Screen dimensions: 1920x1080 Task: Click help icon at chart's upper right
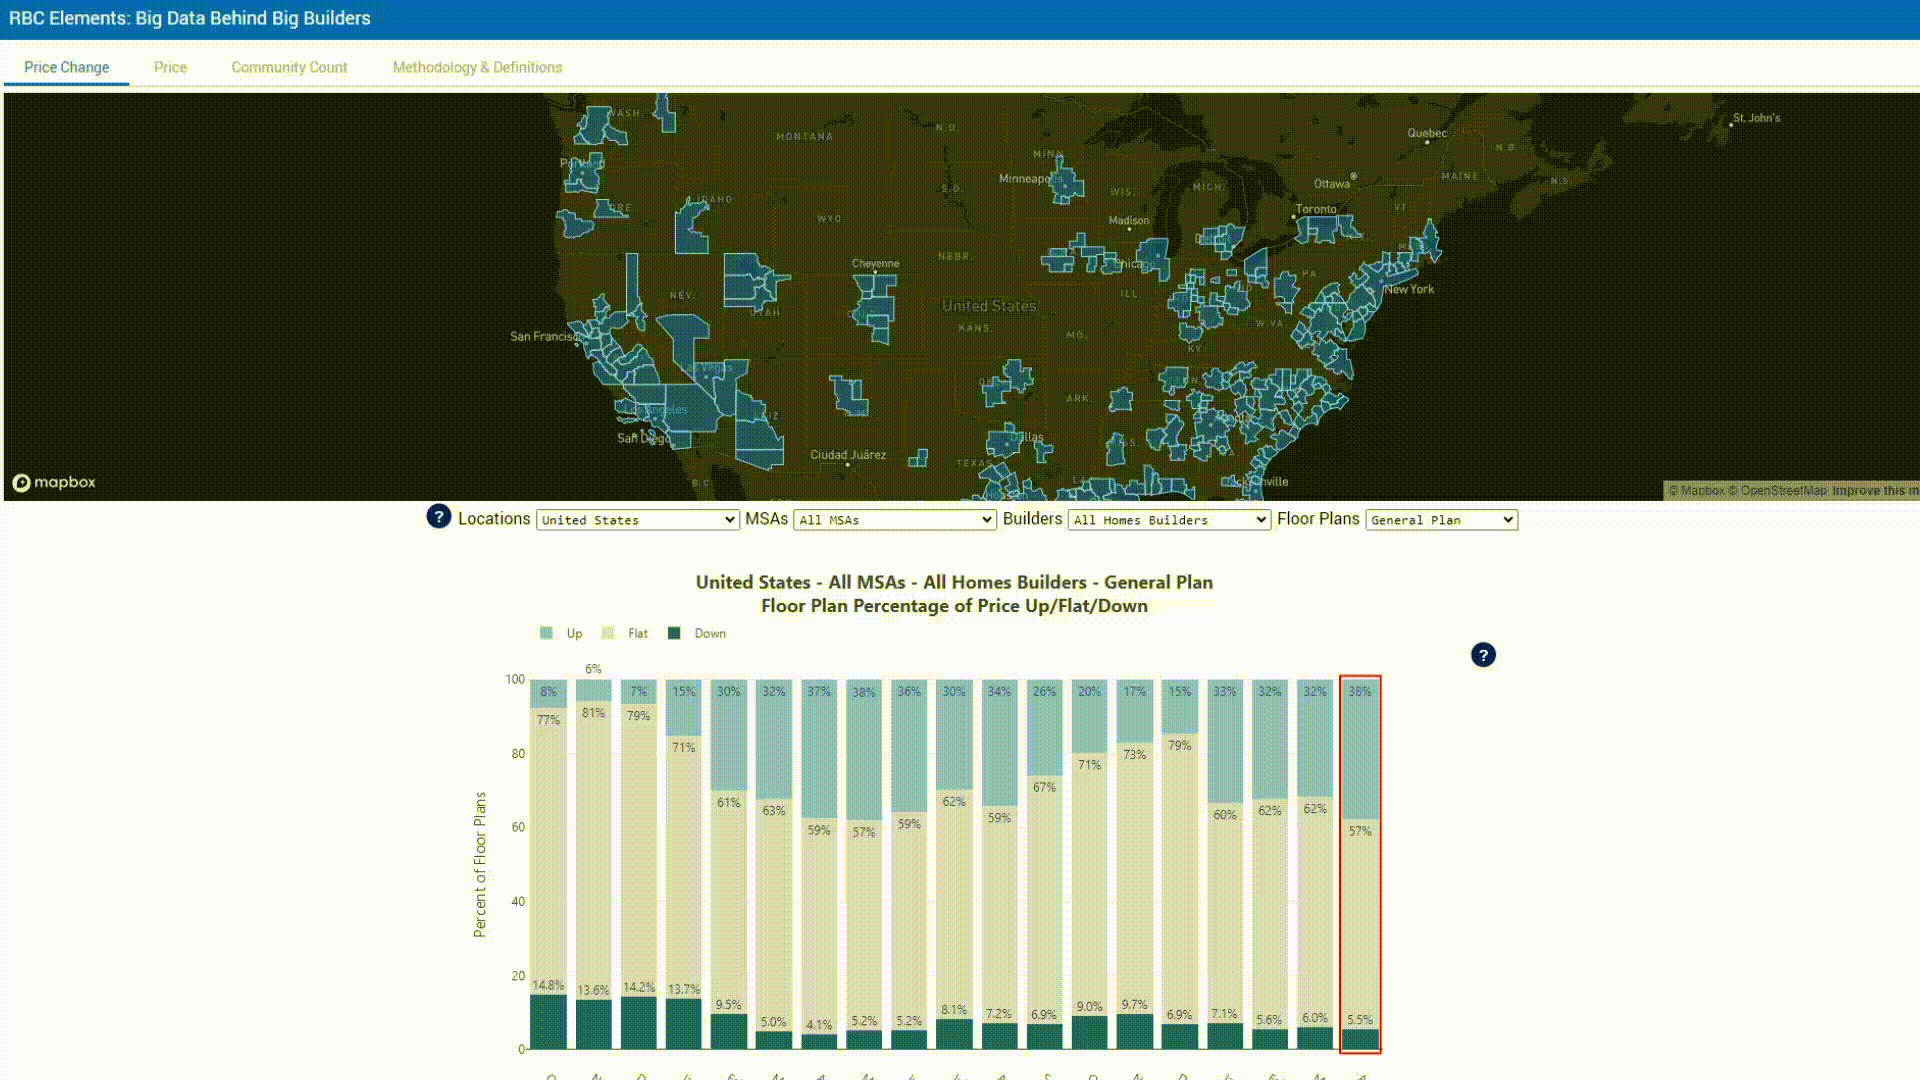[1483, 655]
